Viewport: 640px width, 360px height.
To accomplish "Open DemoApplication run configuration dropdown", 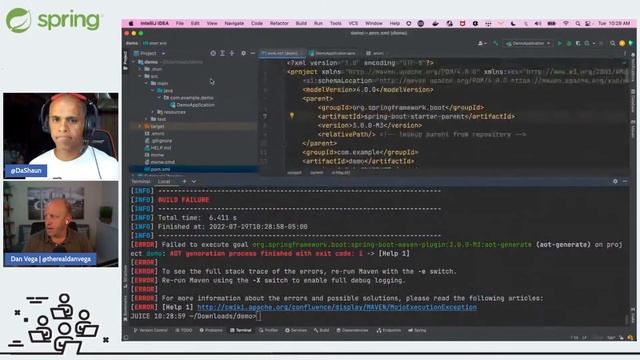I will point(528,43).
